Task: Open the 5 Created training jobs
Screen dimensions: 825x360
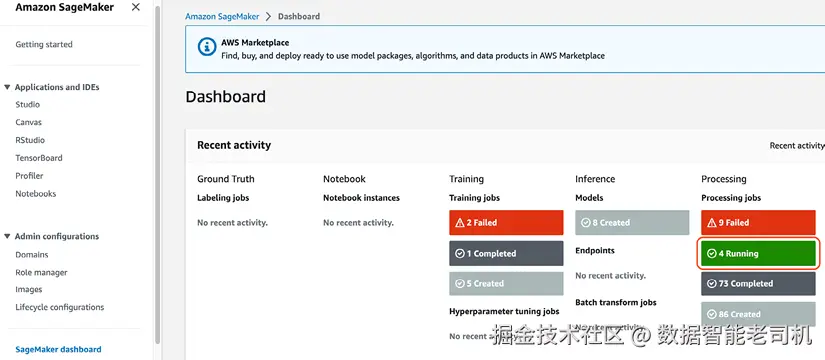Action: [x=506, y=284]
